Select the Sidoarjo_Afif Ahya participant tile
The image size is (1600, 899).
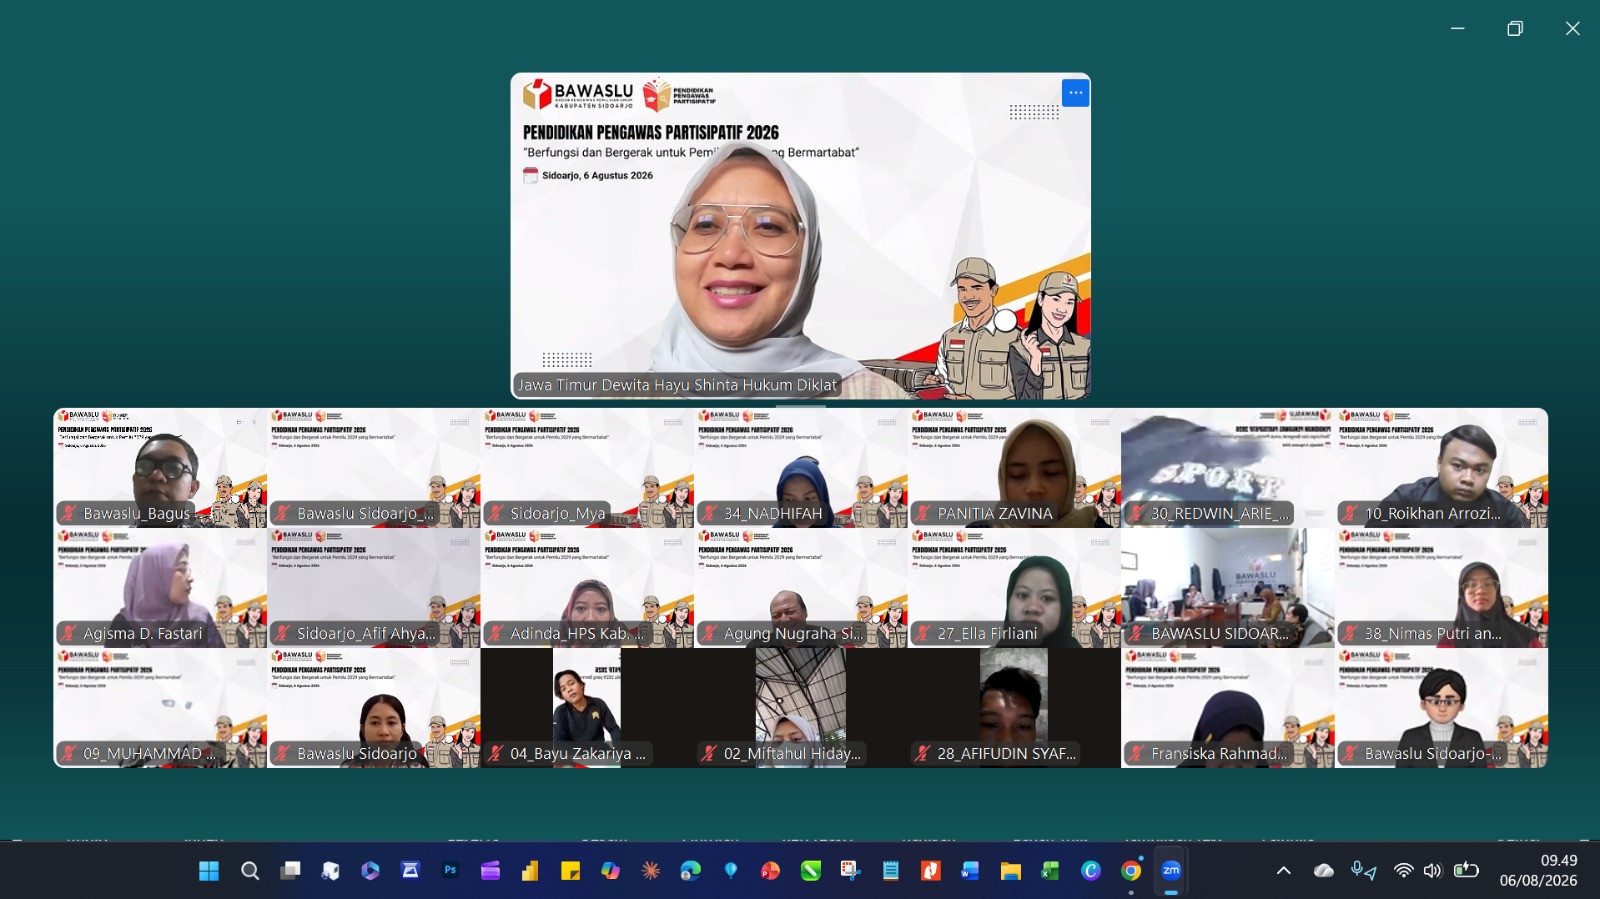click(x=374, y=588)
